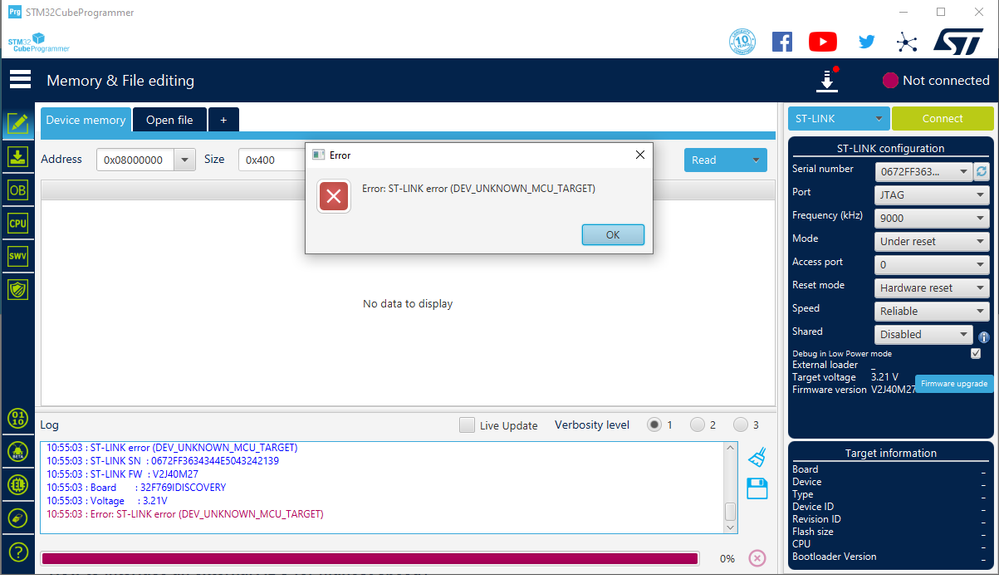The width and height of the screenshot is (999, 575).
Task: Click the log scrollbar down arrow
Action: (730, 527)
